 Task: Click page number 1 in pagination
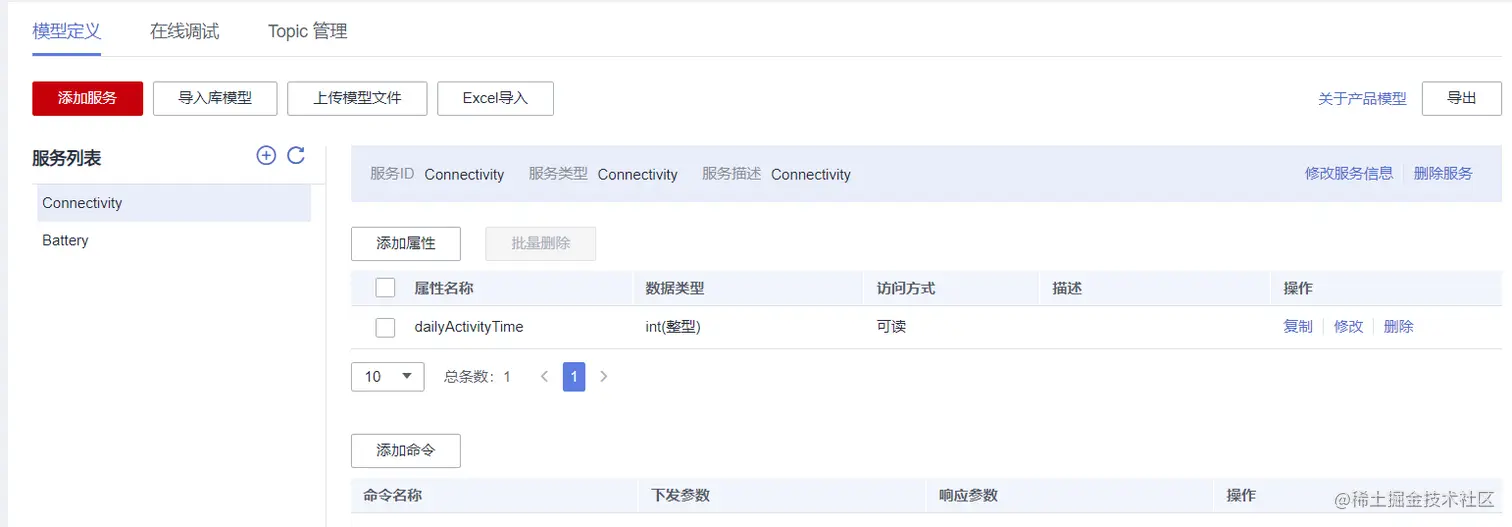pyautogui.click(x=574, y=376)
